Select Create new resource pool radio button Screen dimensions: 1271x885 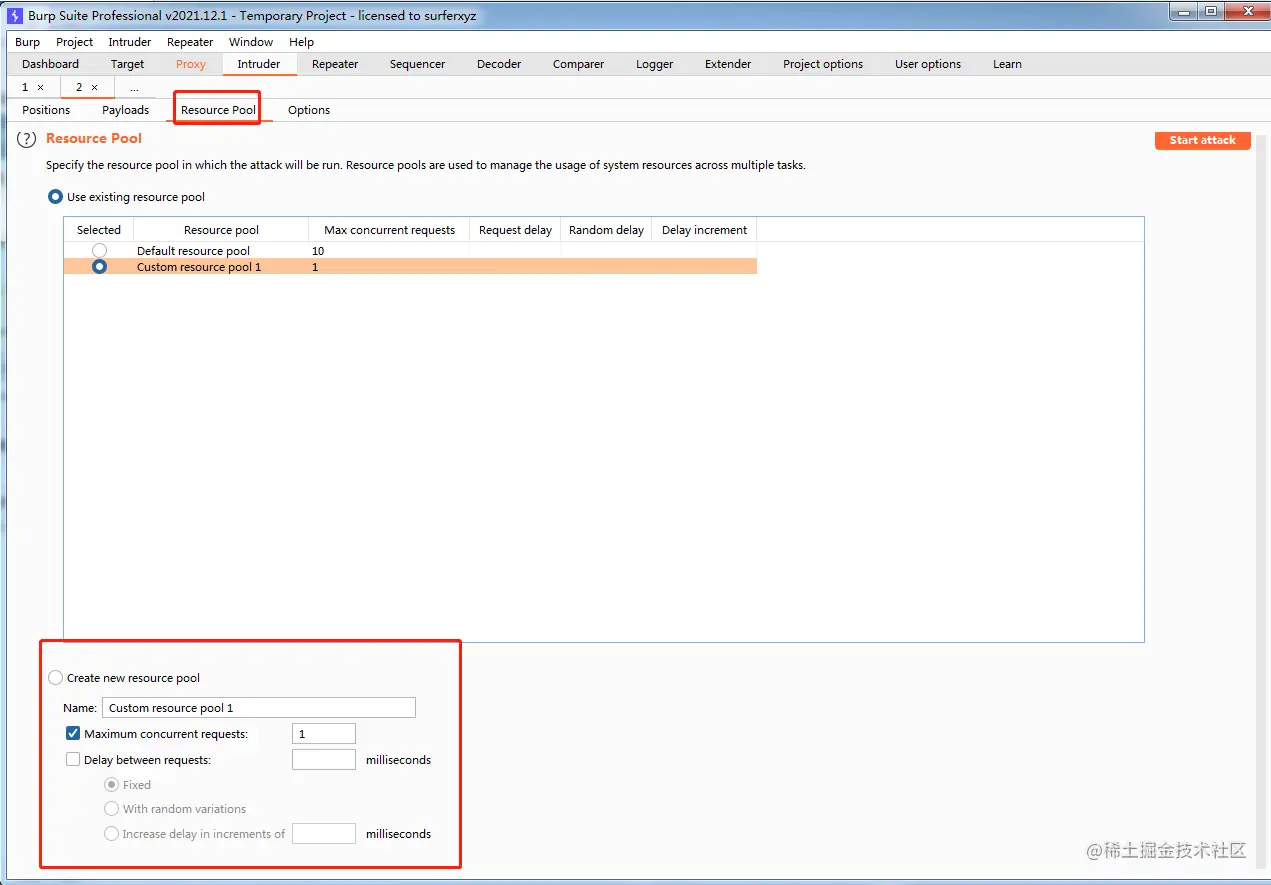coord(56,678)
